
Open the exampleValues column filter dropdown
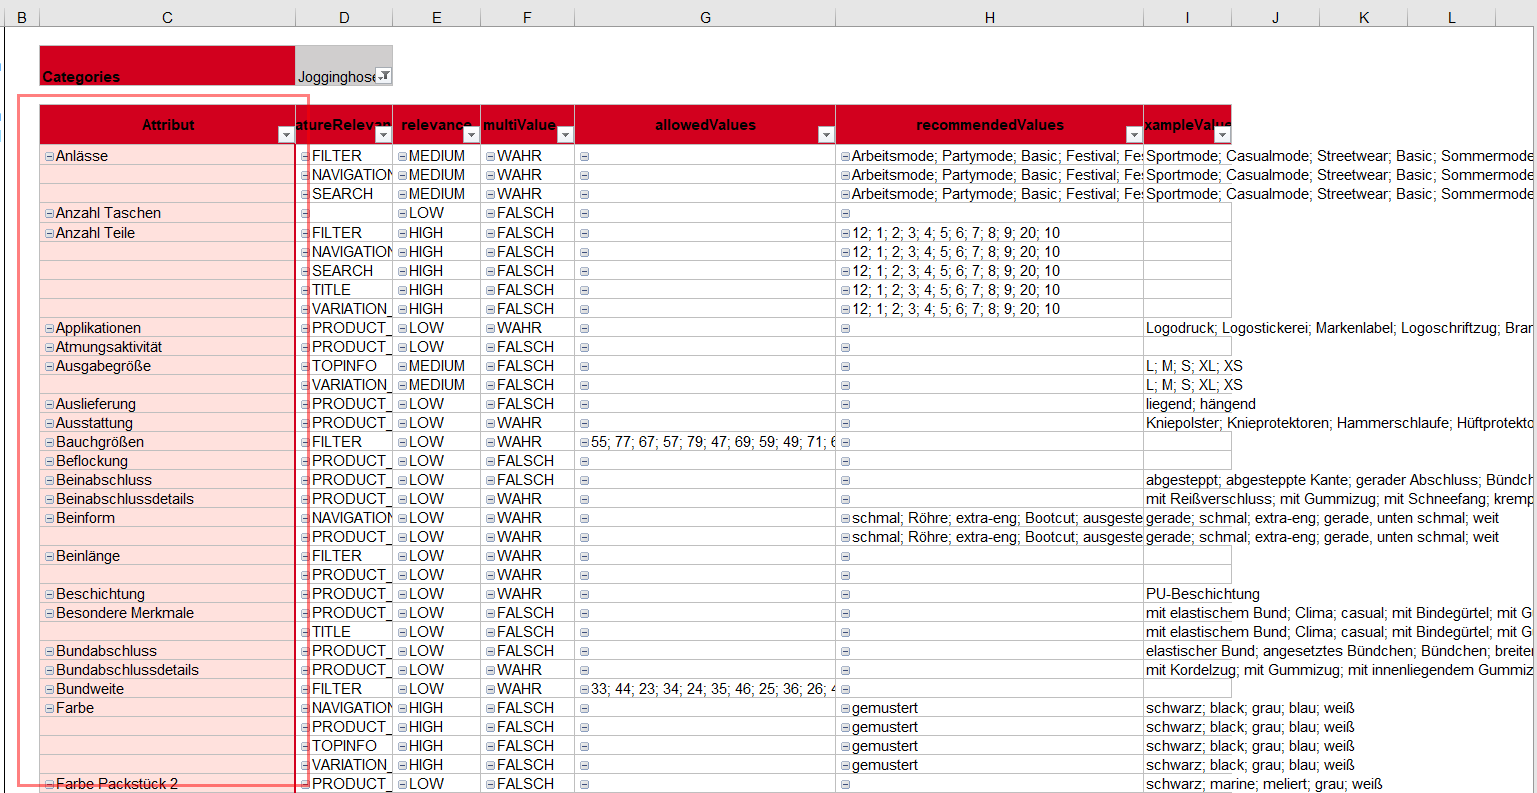[1222, 135]
